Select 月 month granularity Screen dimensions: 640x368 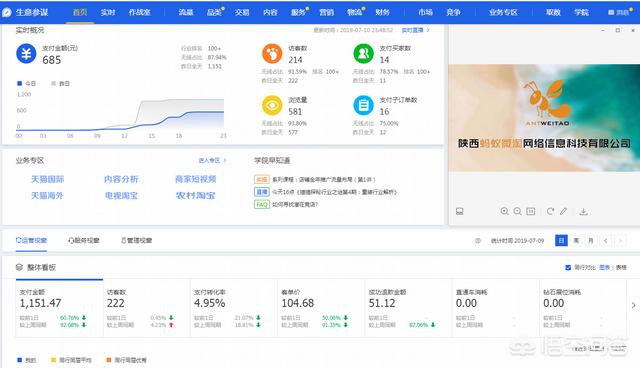click(591, 241)
